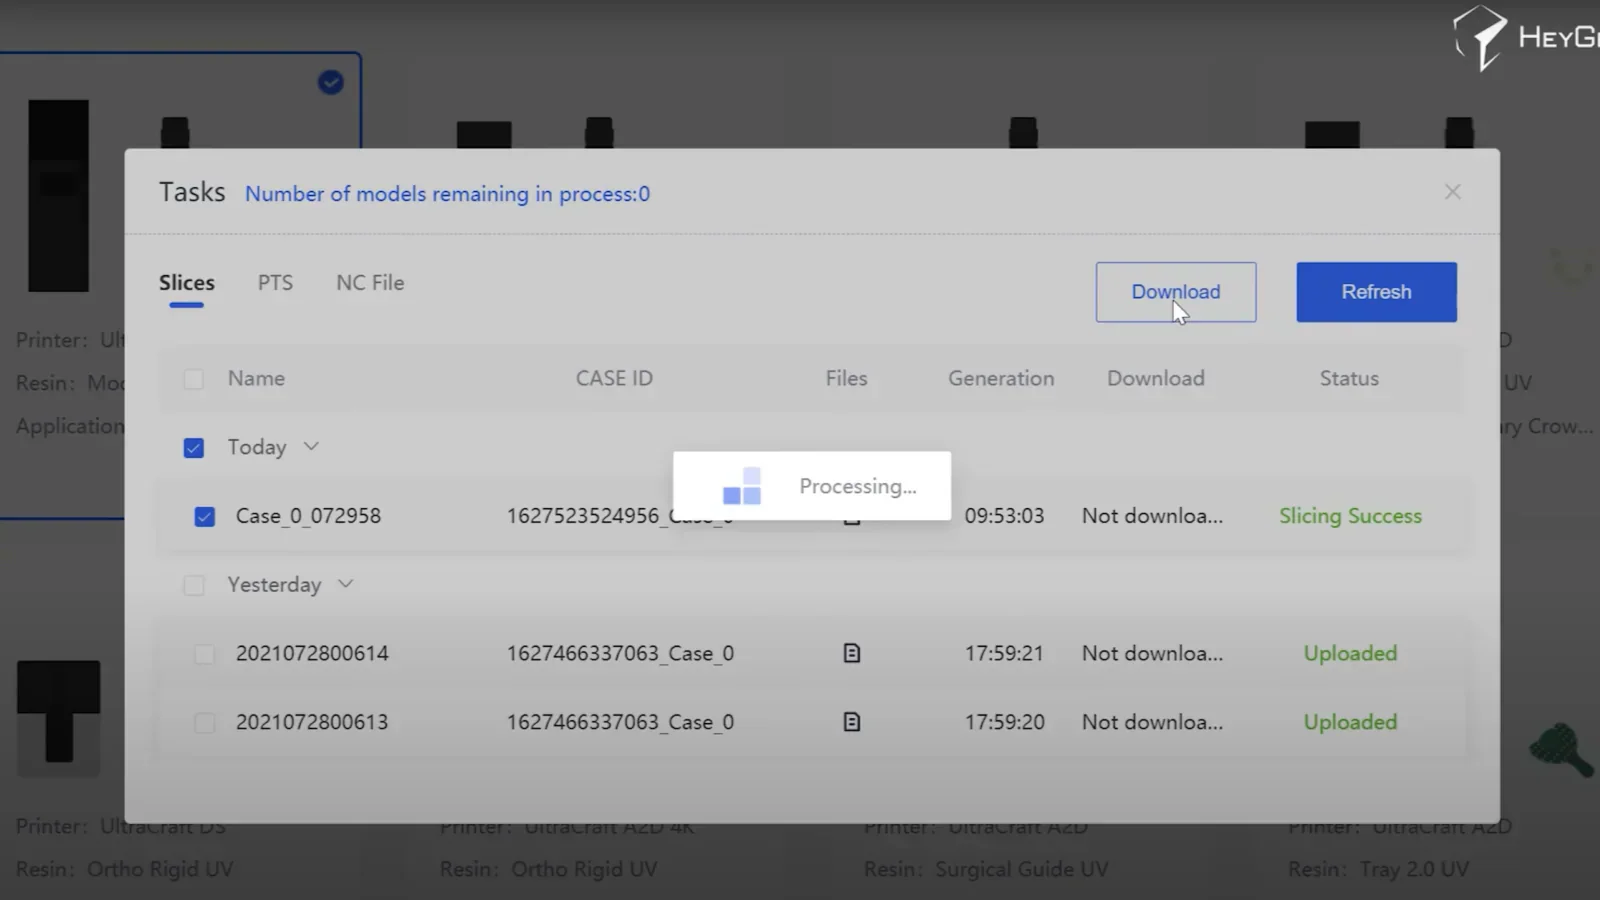Image resolution: width=1600 pixels, height=900 pixels.
Task: Enable the Yesterday group checkbox
Action: click(x=194, y=585)
